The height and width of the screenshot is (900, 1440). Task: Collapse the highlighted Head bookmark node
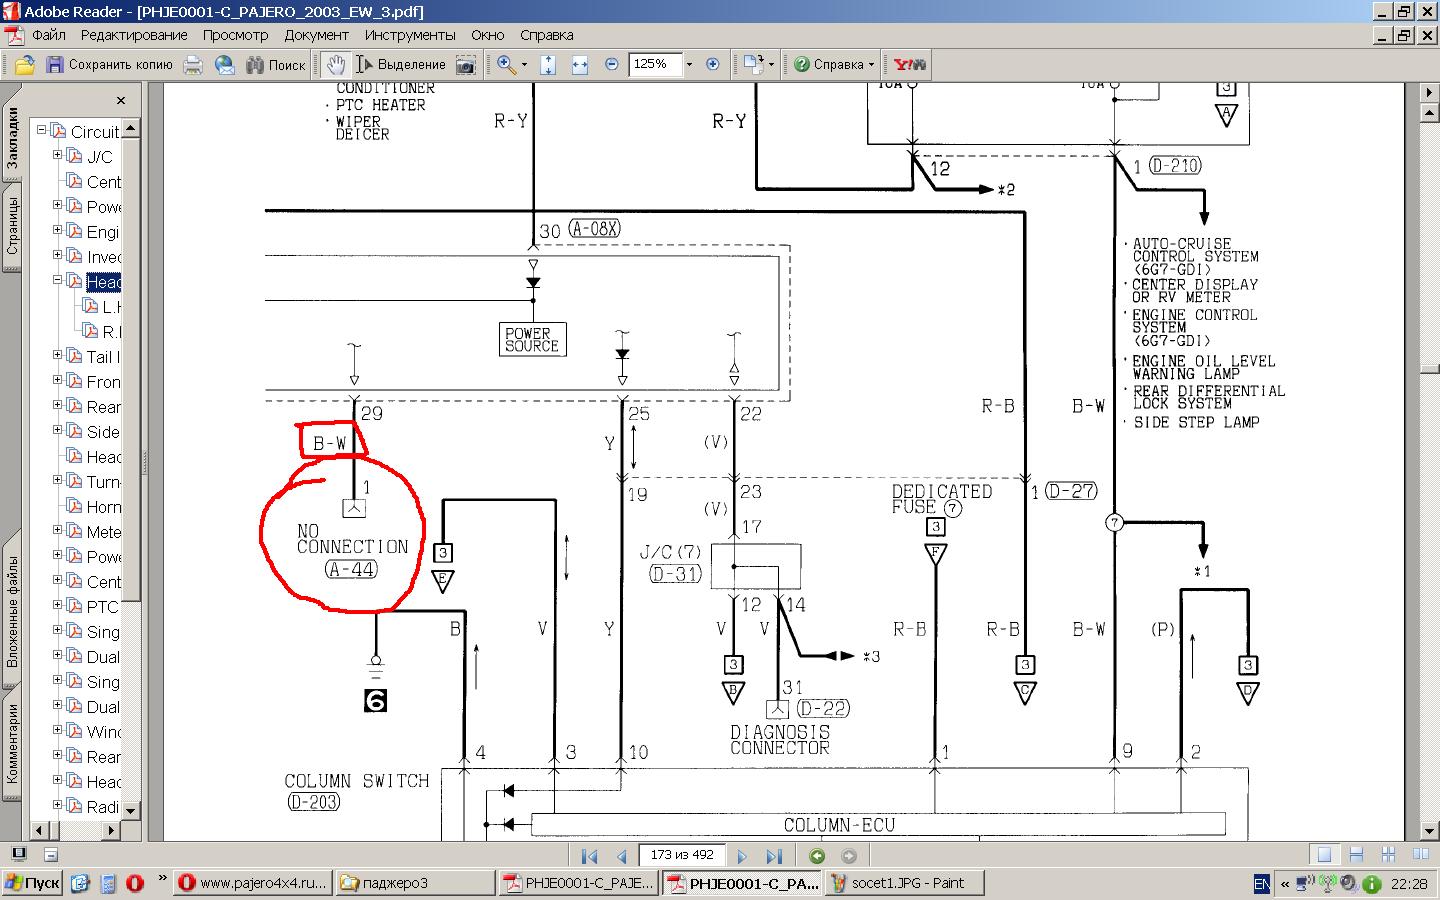pyautogui.click(x=58, y=281)
